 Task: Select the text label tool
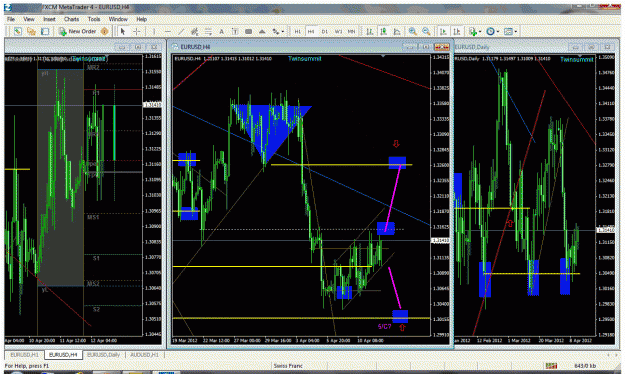pos(235,31)
